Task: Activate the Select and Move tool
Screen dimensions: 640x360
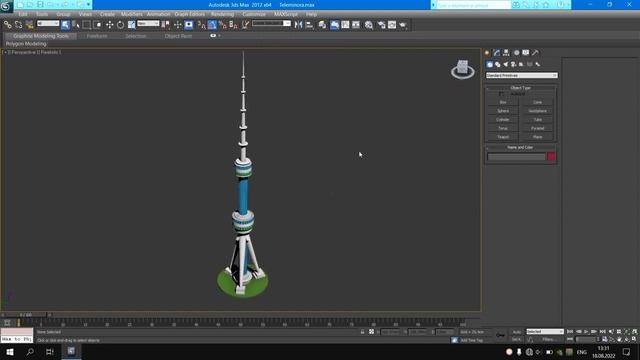Action: click(109, 25)
